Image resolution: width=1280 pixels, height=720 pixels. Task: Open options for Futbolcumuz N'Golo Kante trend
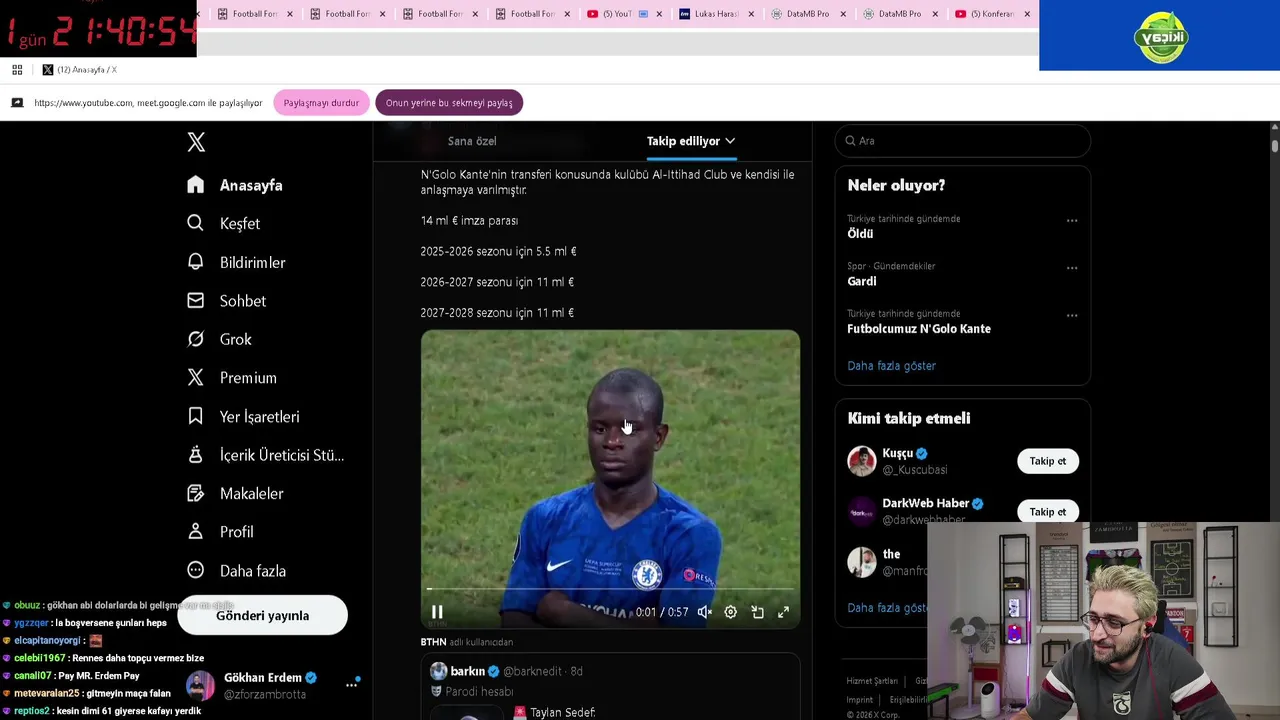click(1072, 316)
